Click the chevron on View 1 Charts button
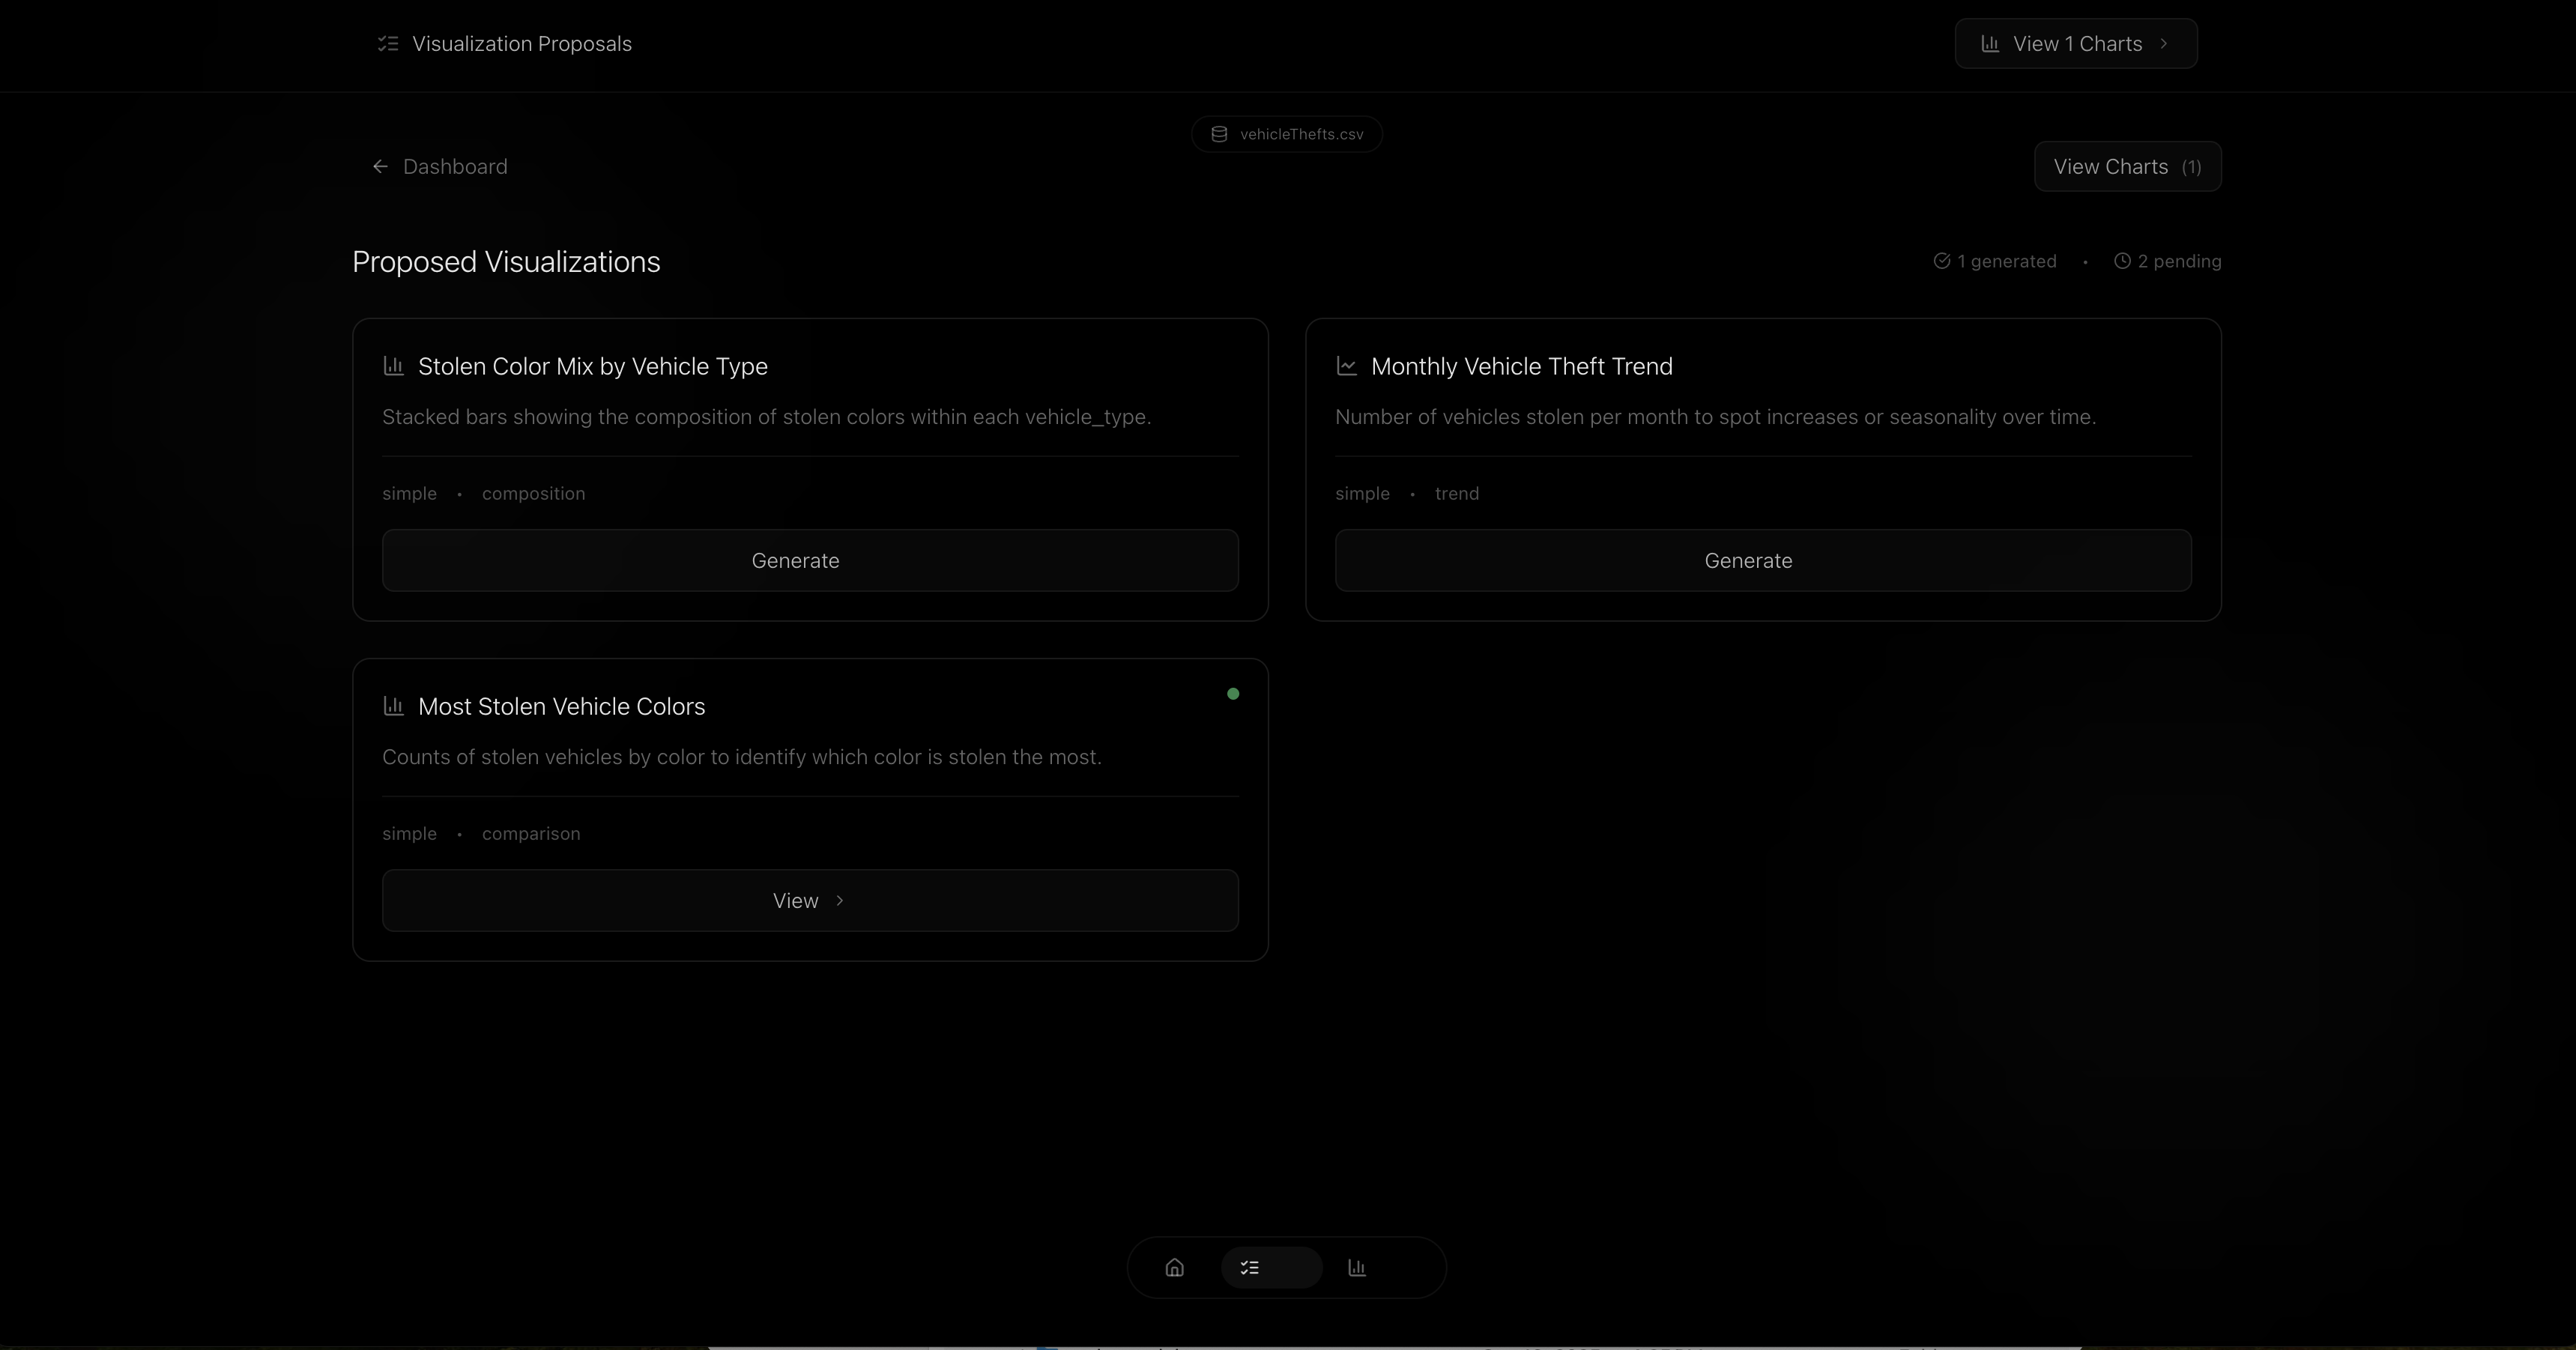The image size is (2576, 1350). coord(2164,44)
